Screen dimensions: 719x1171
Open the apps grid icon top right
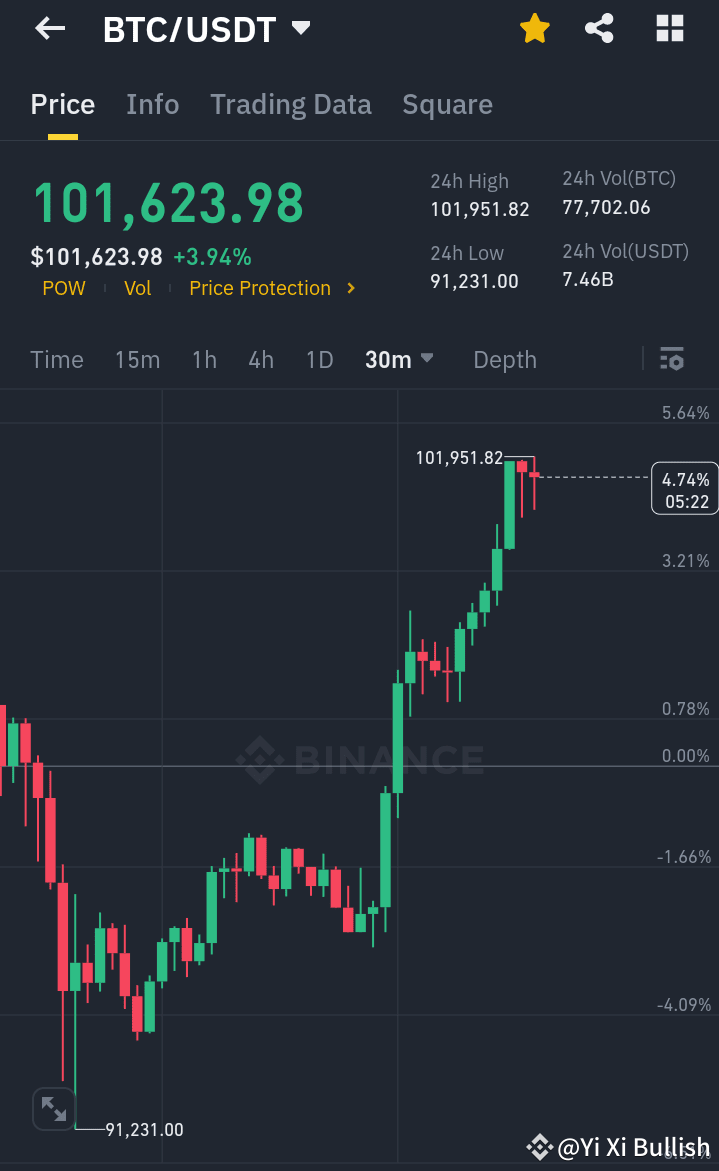coord(668,28)
